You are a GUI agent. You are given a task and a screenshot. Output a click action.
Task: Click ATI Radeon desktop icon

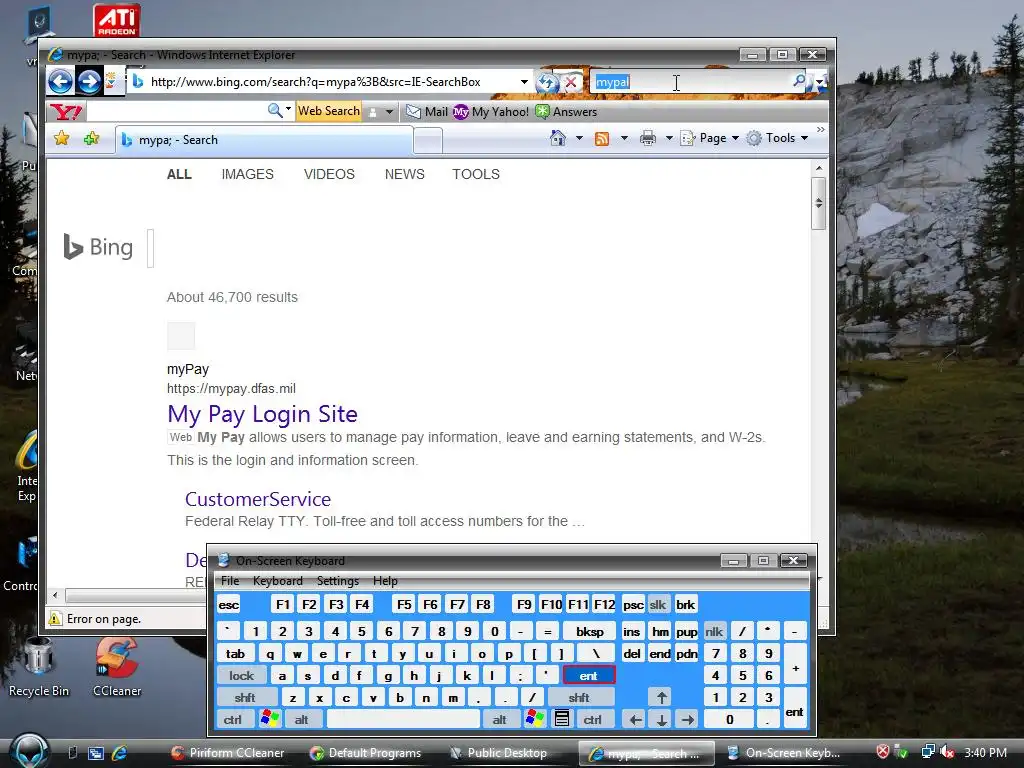click(117, 20)
